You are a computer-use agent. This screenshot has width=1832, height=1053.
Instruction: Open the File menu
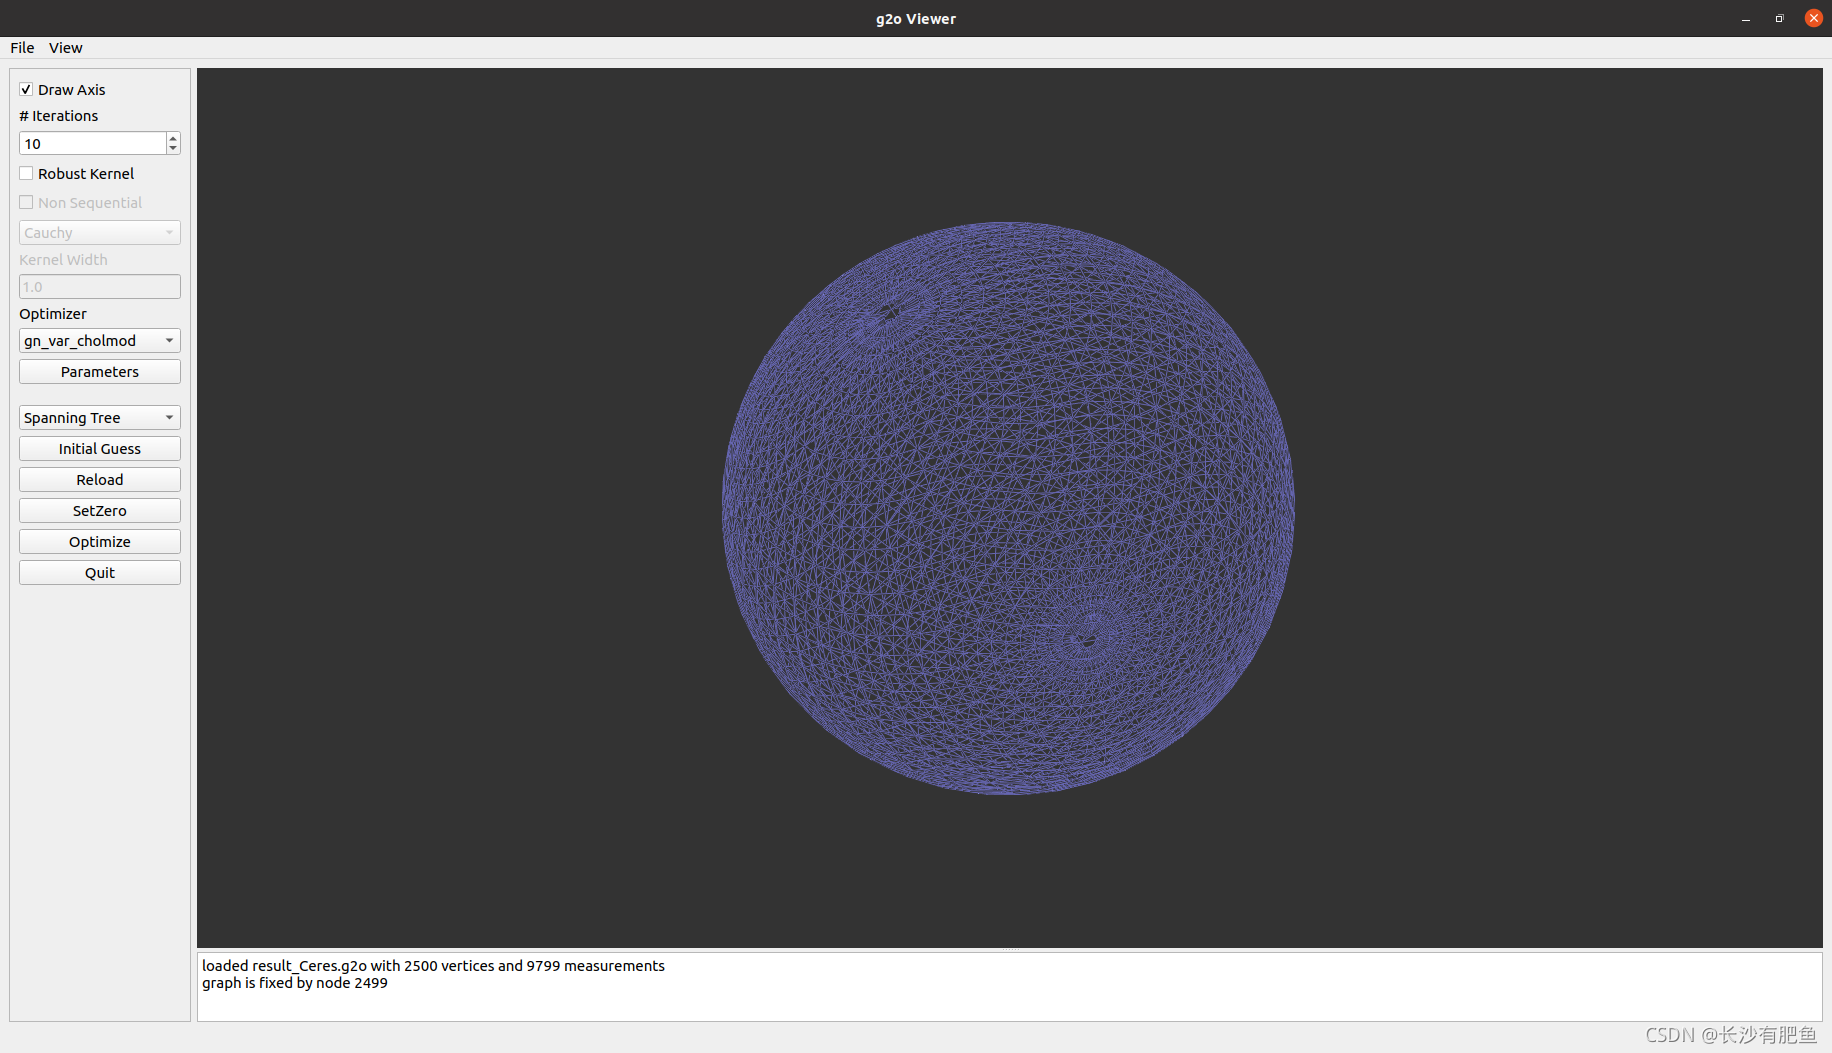(x=22, y=48)
